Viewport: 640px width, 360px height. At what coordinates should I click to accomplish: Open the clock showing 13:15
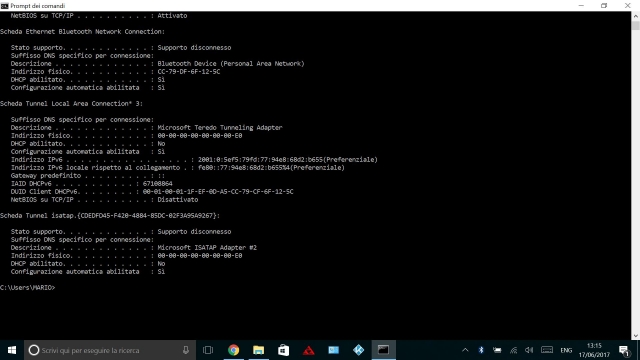[x=594, y=350]
